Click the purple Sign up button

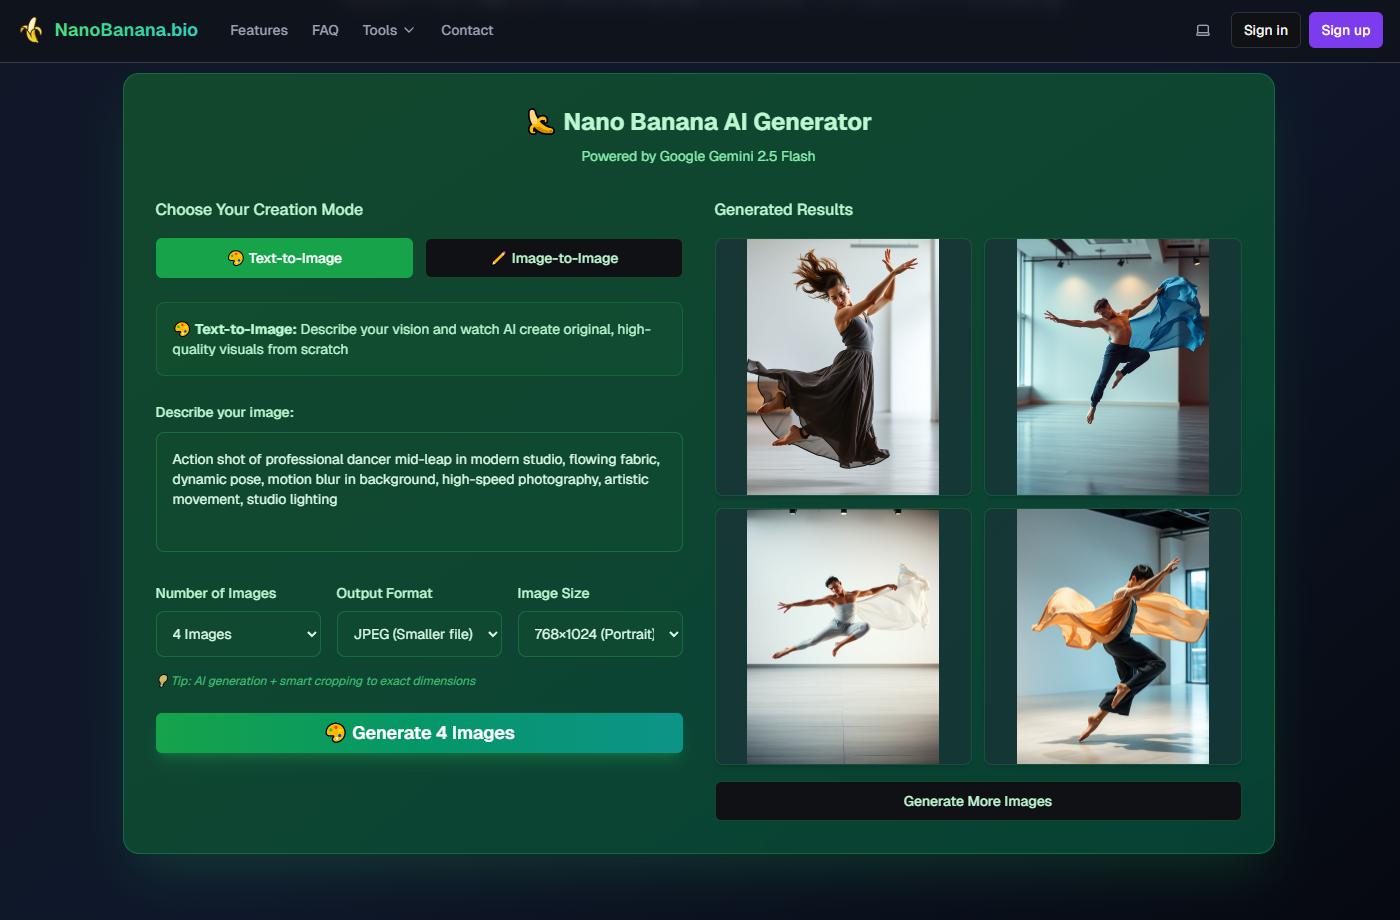click(1346, 30)
